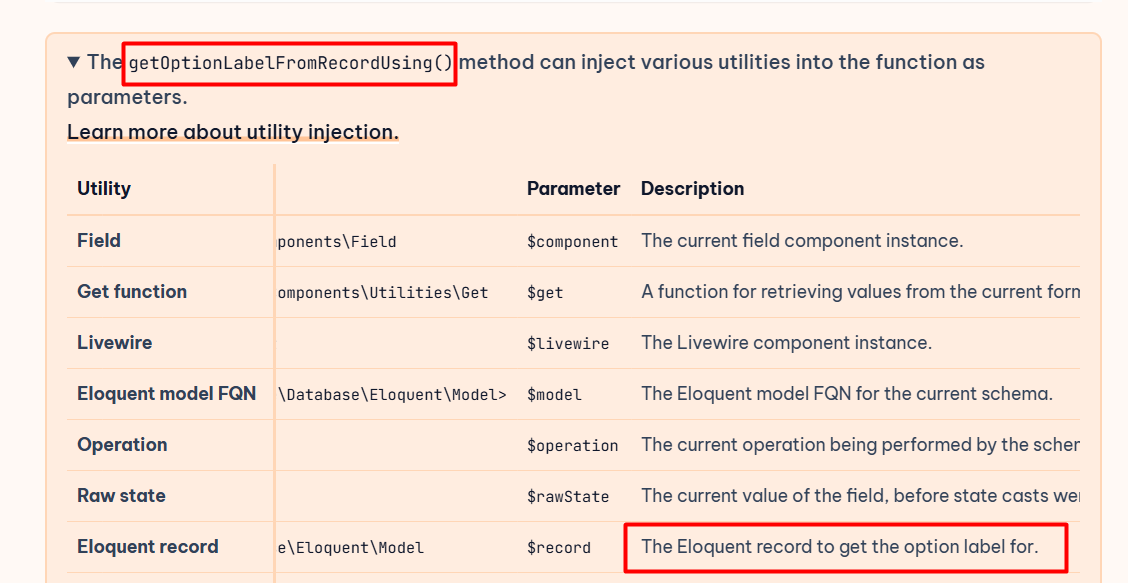Click the 'Eloquent record to get the option label for' description

pos(840,547)
